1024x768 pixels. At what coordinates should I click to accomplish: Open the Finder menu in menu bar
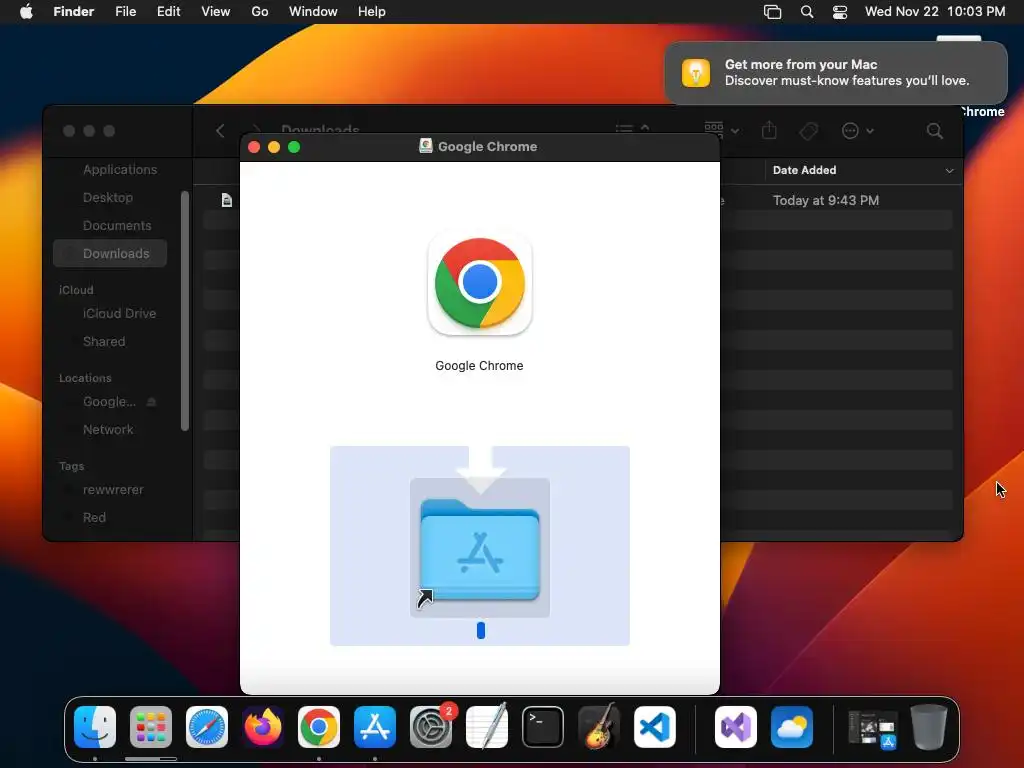74,12
